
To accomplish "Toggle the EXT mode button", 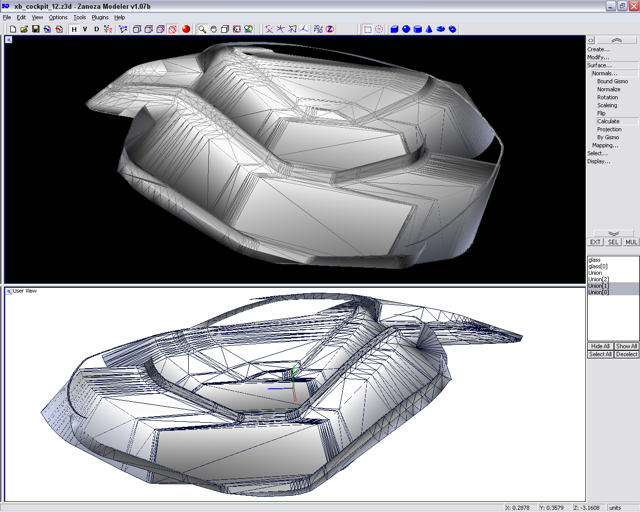I will pyautogui.click(x=595, y=242).
